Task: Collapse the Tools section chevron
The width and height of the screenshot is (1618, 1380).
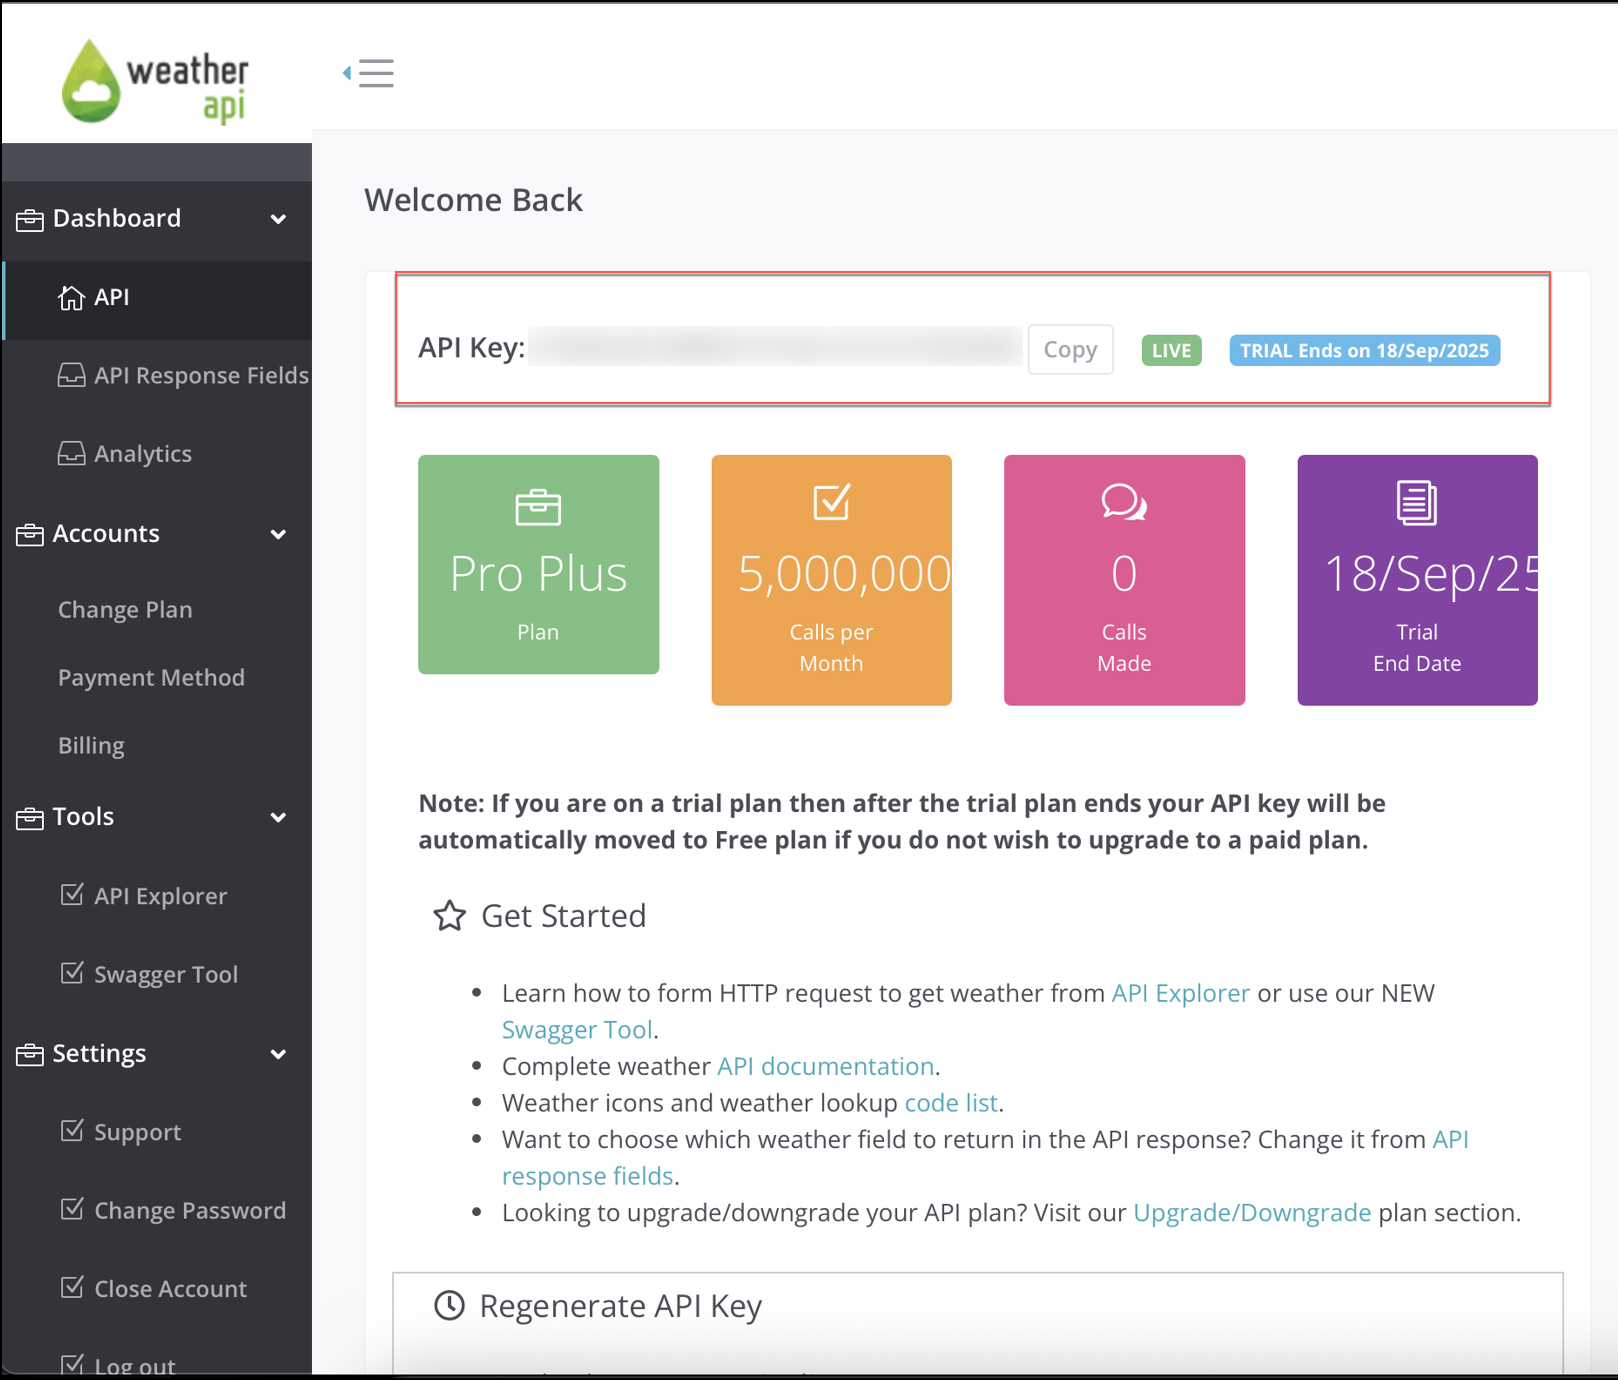Action: pyautogui.click(x=278, y=817)
